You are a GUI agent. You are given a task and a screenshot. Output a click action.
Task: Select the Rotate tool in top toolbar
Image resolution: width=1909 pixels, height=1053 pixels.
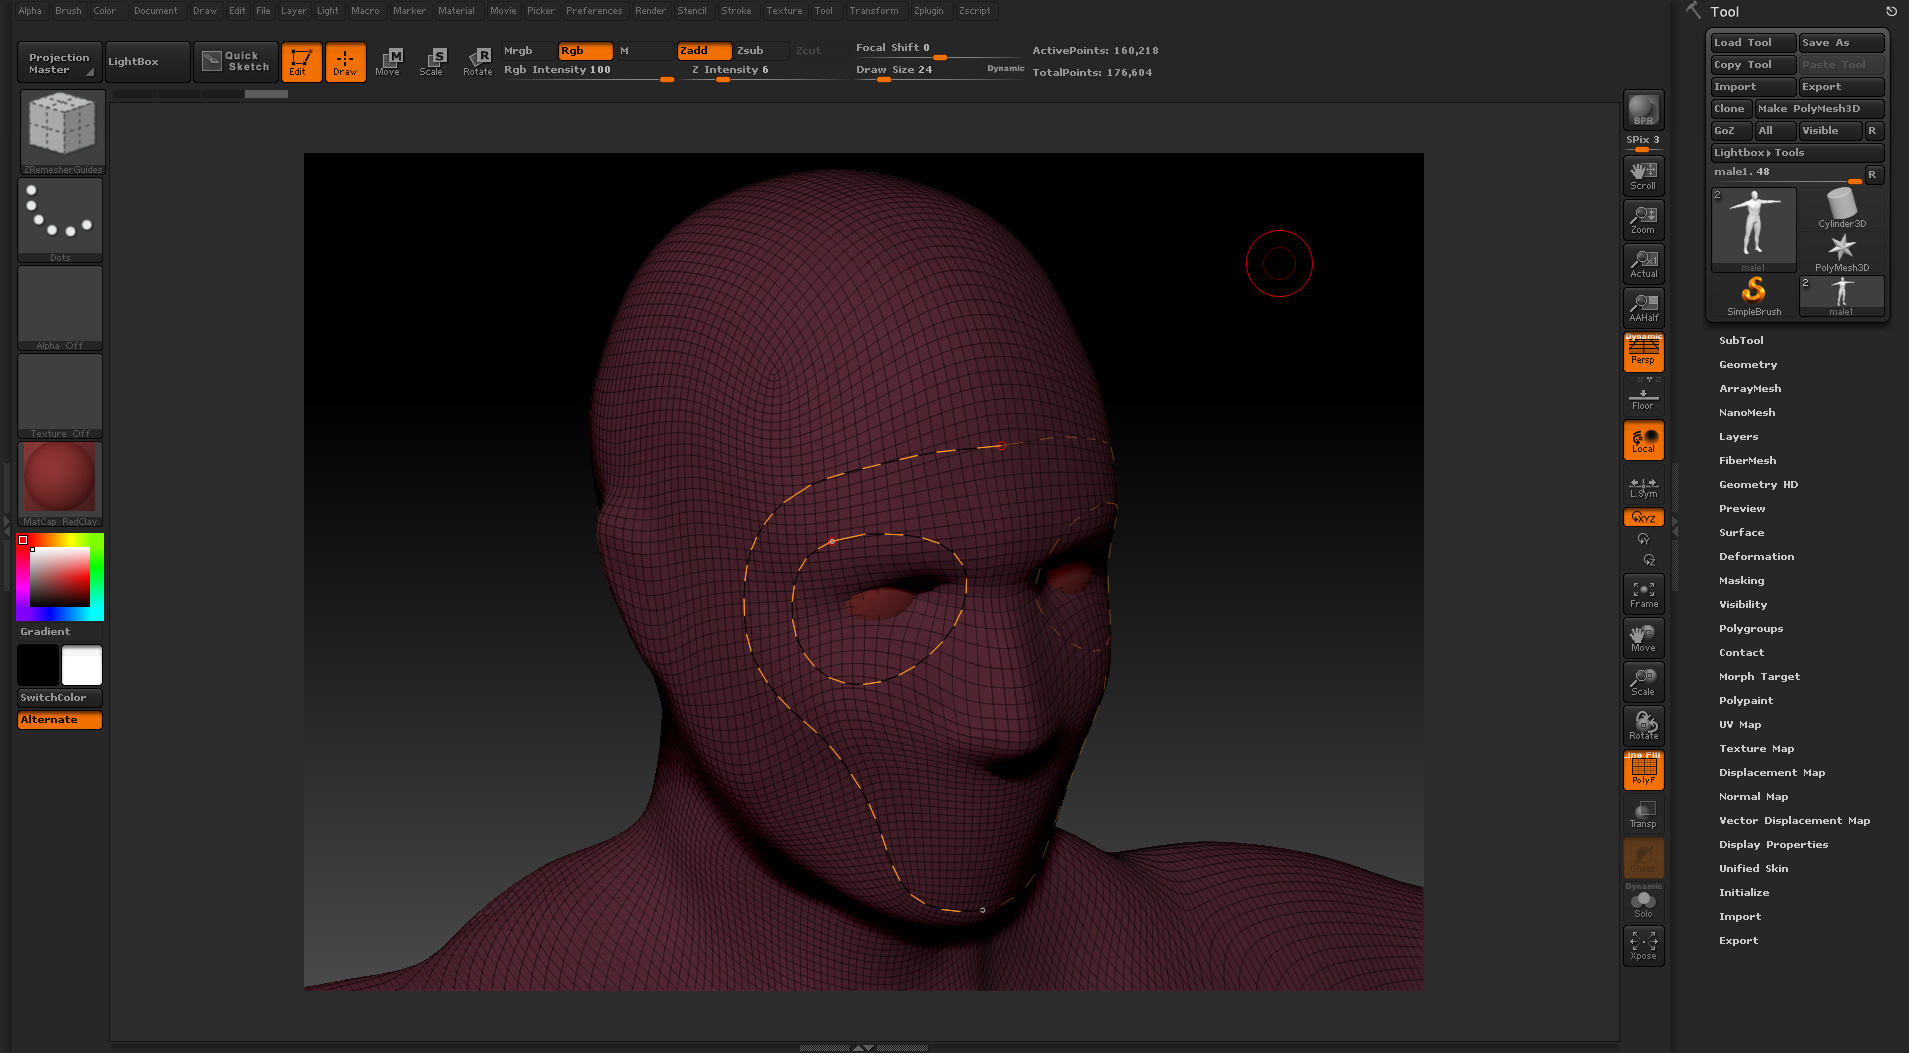click(x=478, y=61)
